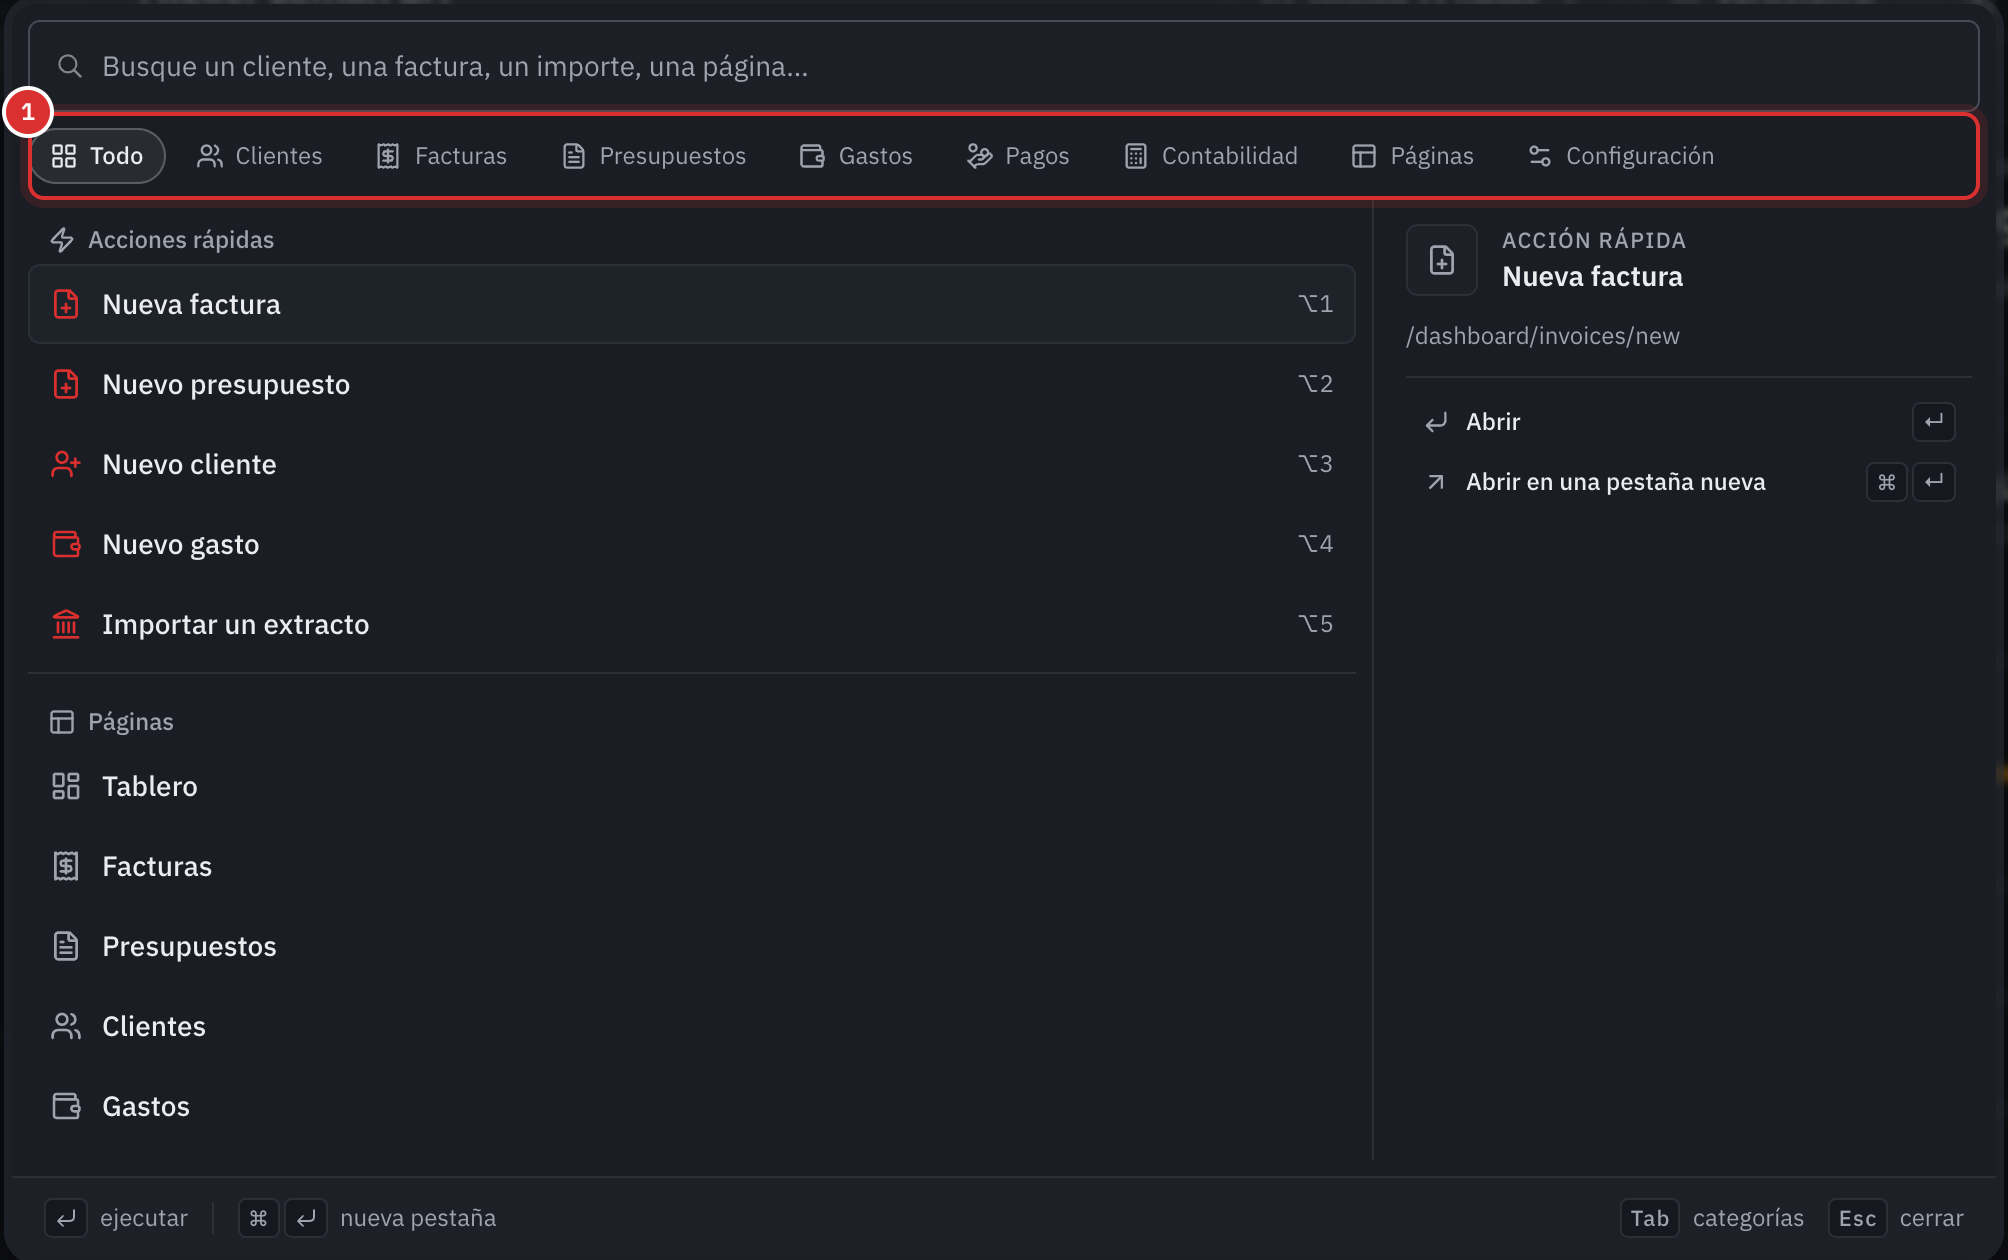Click the Nuevo gasto wallet icon
Viewport: 2008px width, 1260px height.
(x=66, y=544)
